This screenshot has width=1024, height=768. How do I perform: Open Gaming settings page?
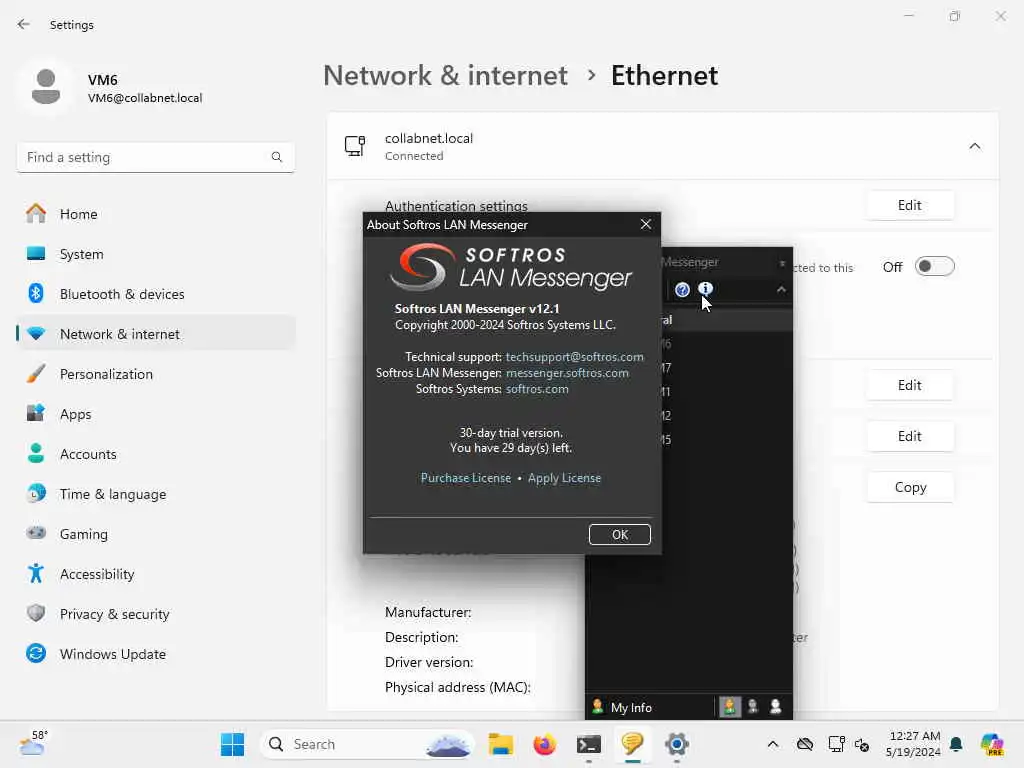[155, 534]
